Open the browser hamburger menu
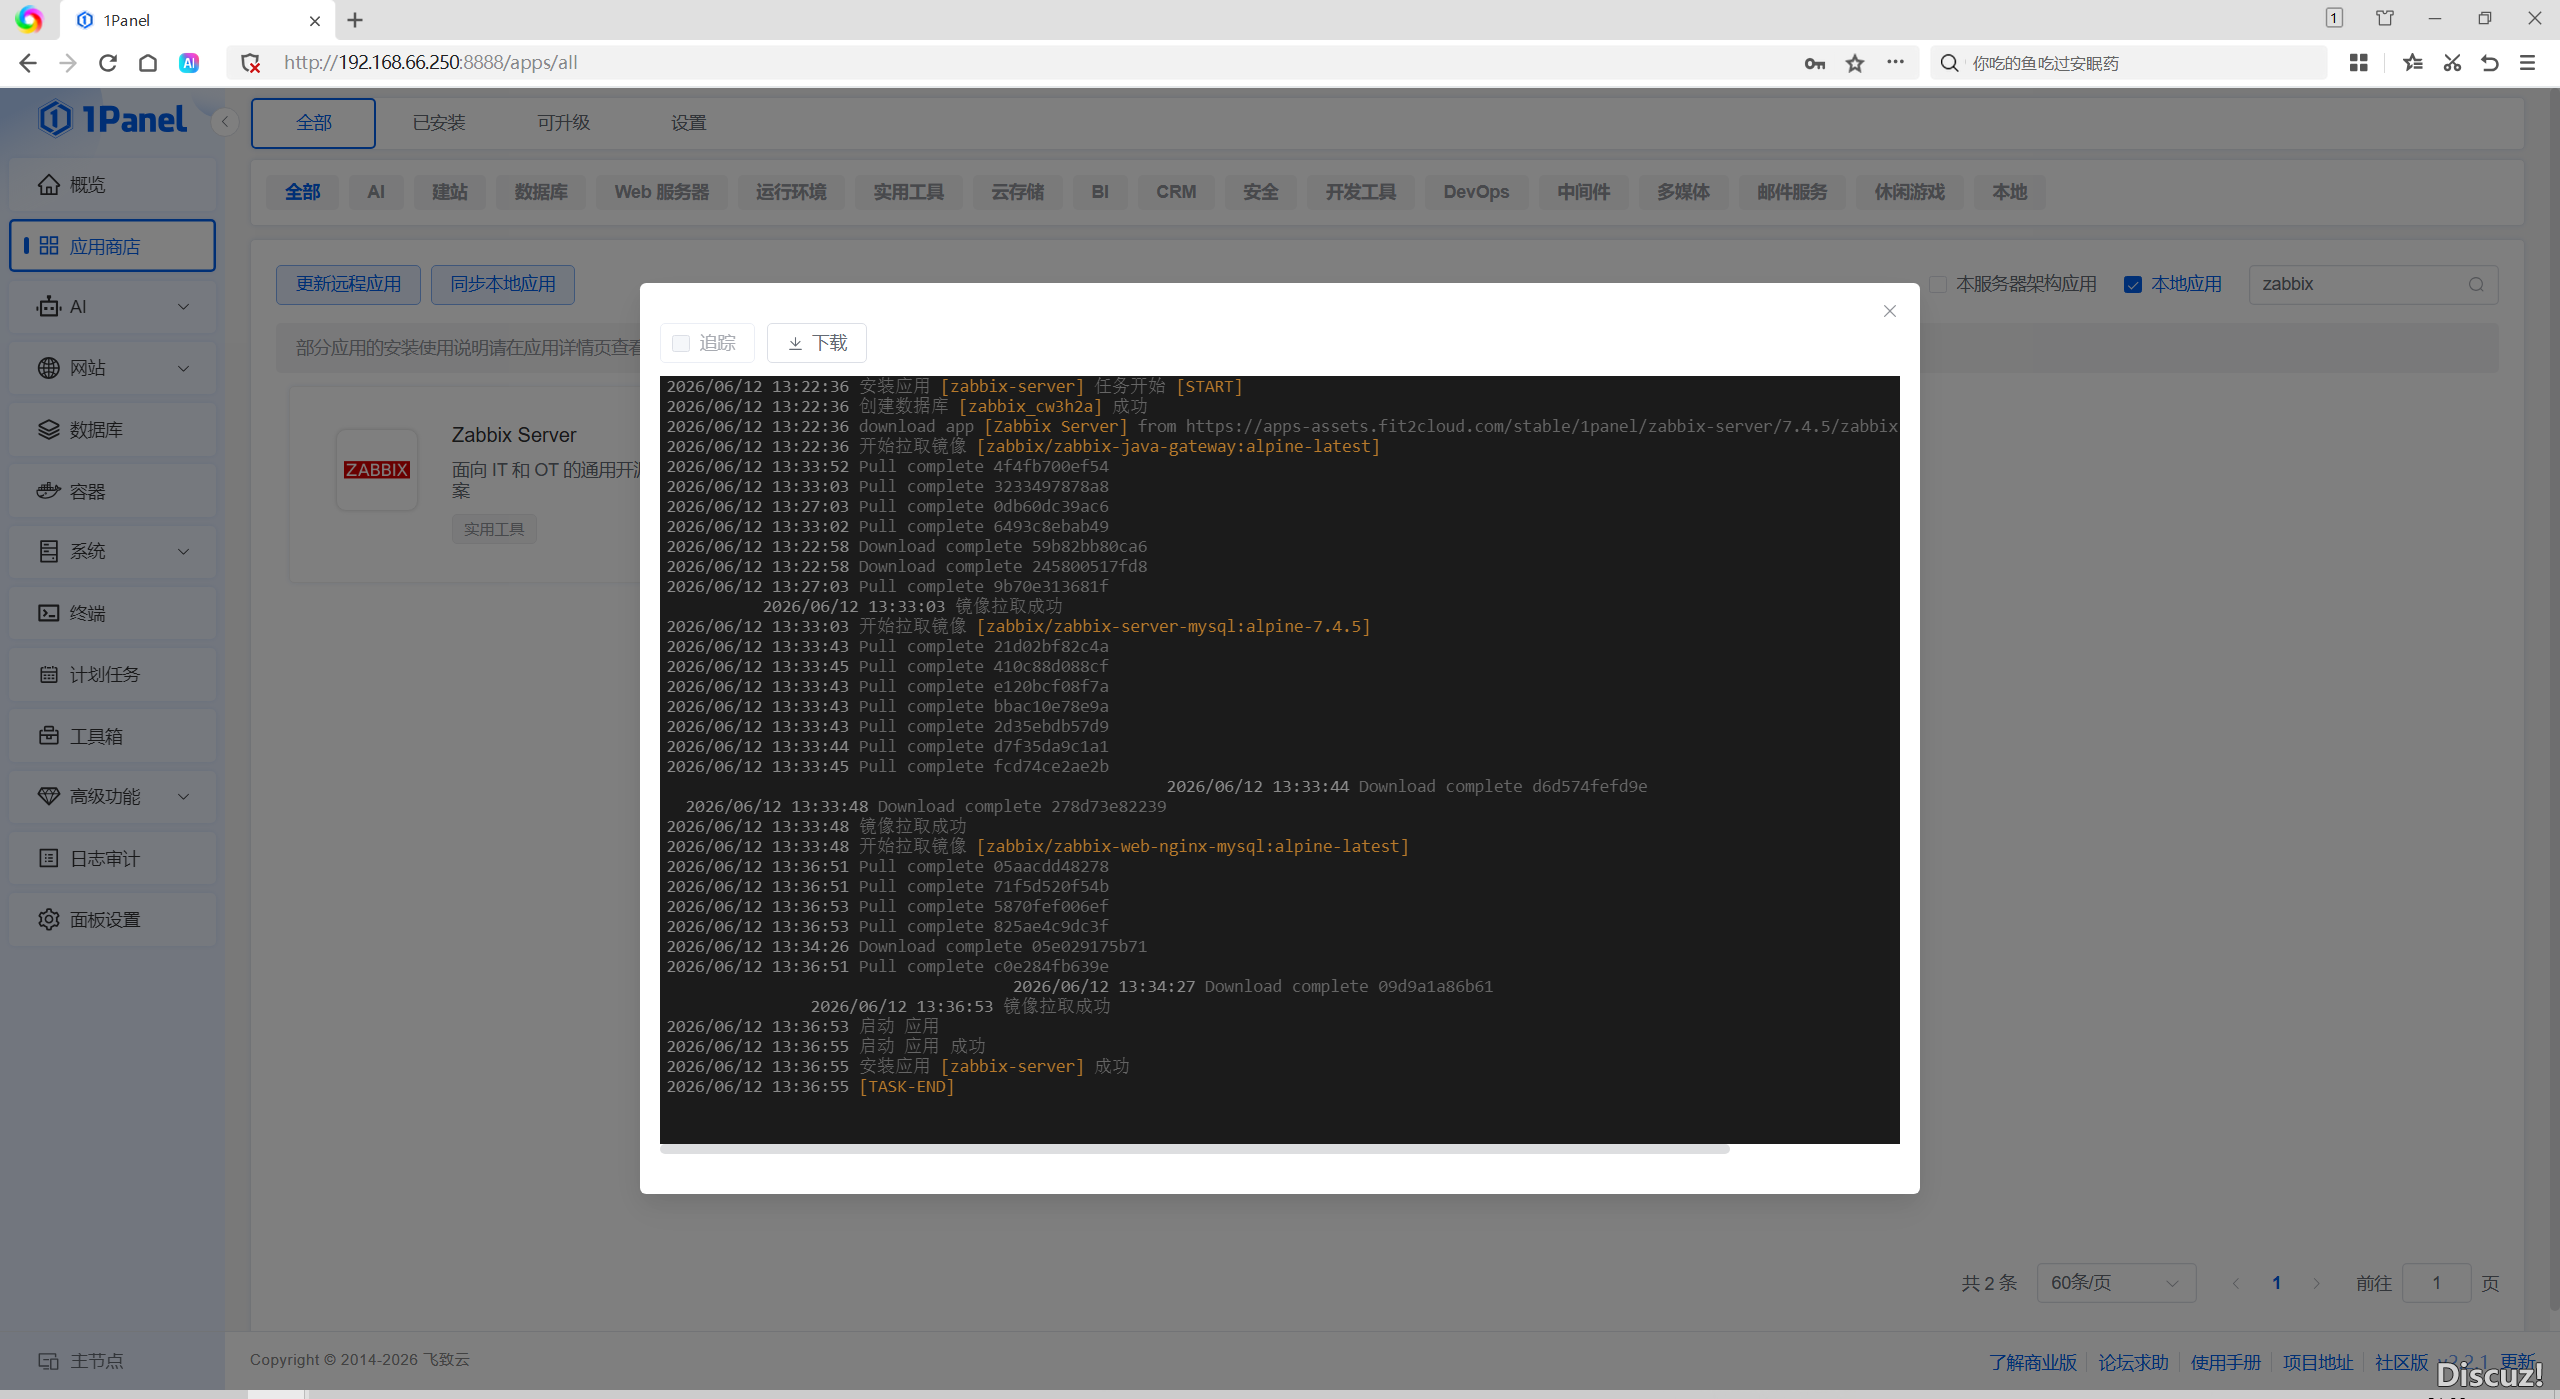 [2527, 63]
